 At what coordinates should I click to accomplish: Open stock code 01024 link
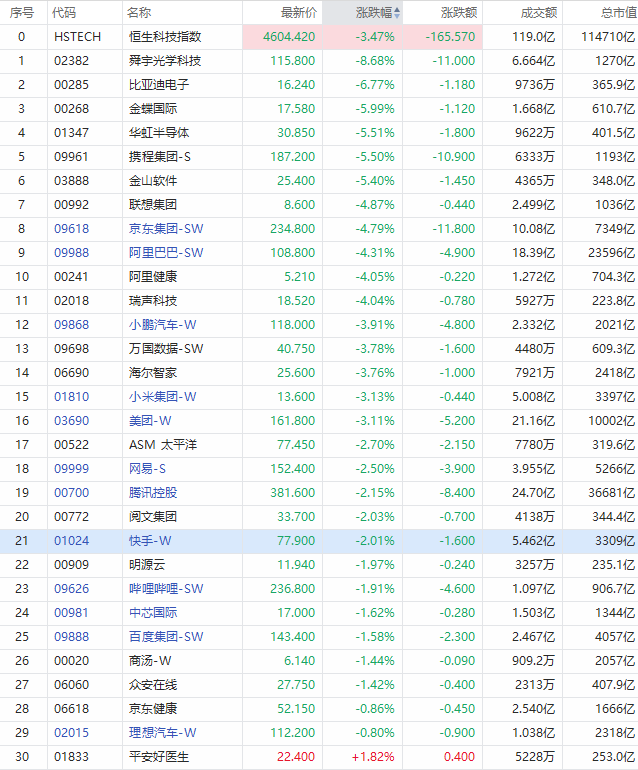click(72, 541)
